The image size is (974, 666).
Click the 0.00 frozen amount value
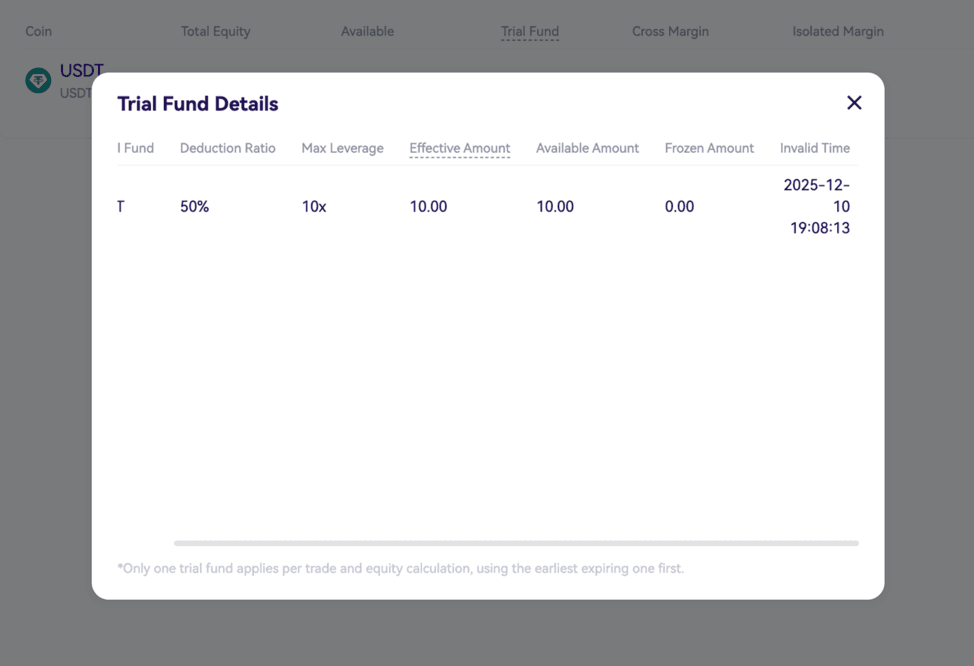tap(679, 207)
